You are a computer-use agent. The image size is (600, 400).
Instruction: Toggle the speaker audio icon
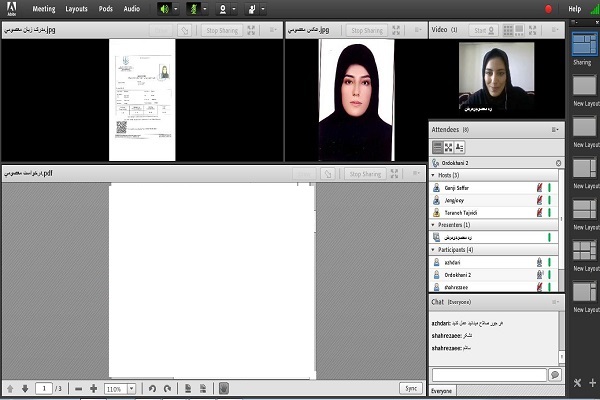pyautogui.click(x=165, y=9)
